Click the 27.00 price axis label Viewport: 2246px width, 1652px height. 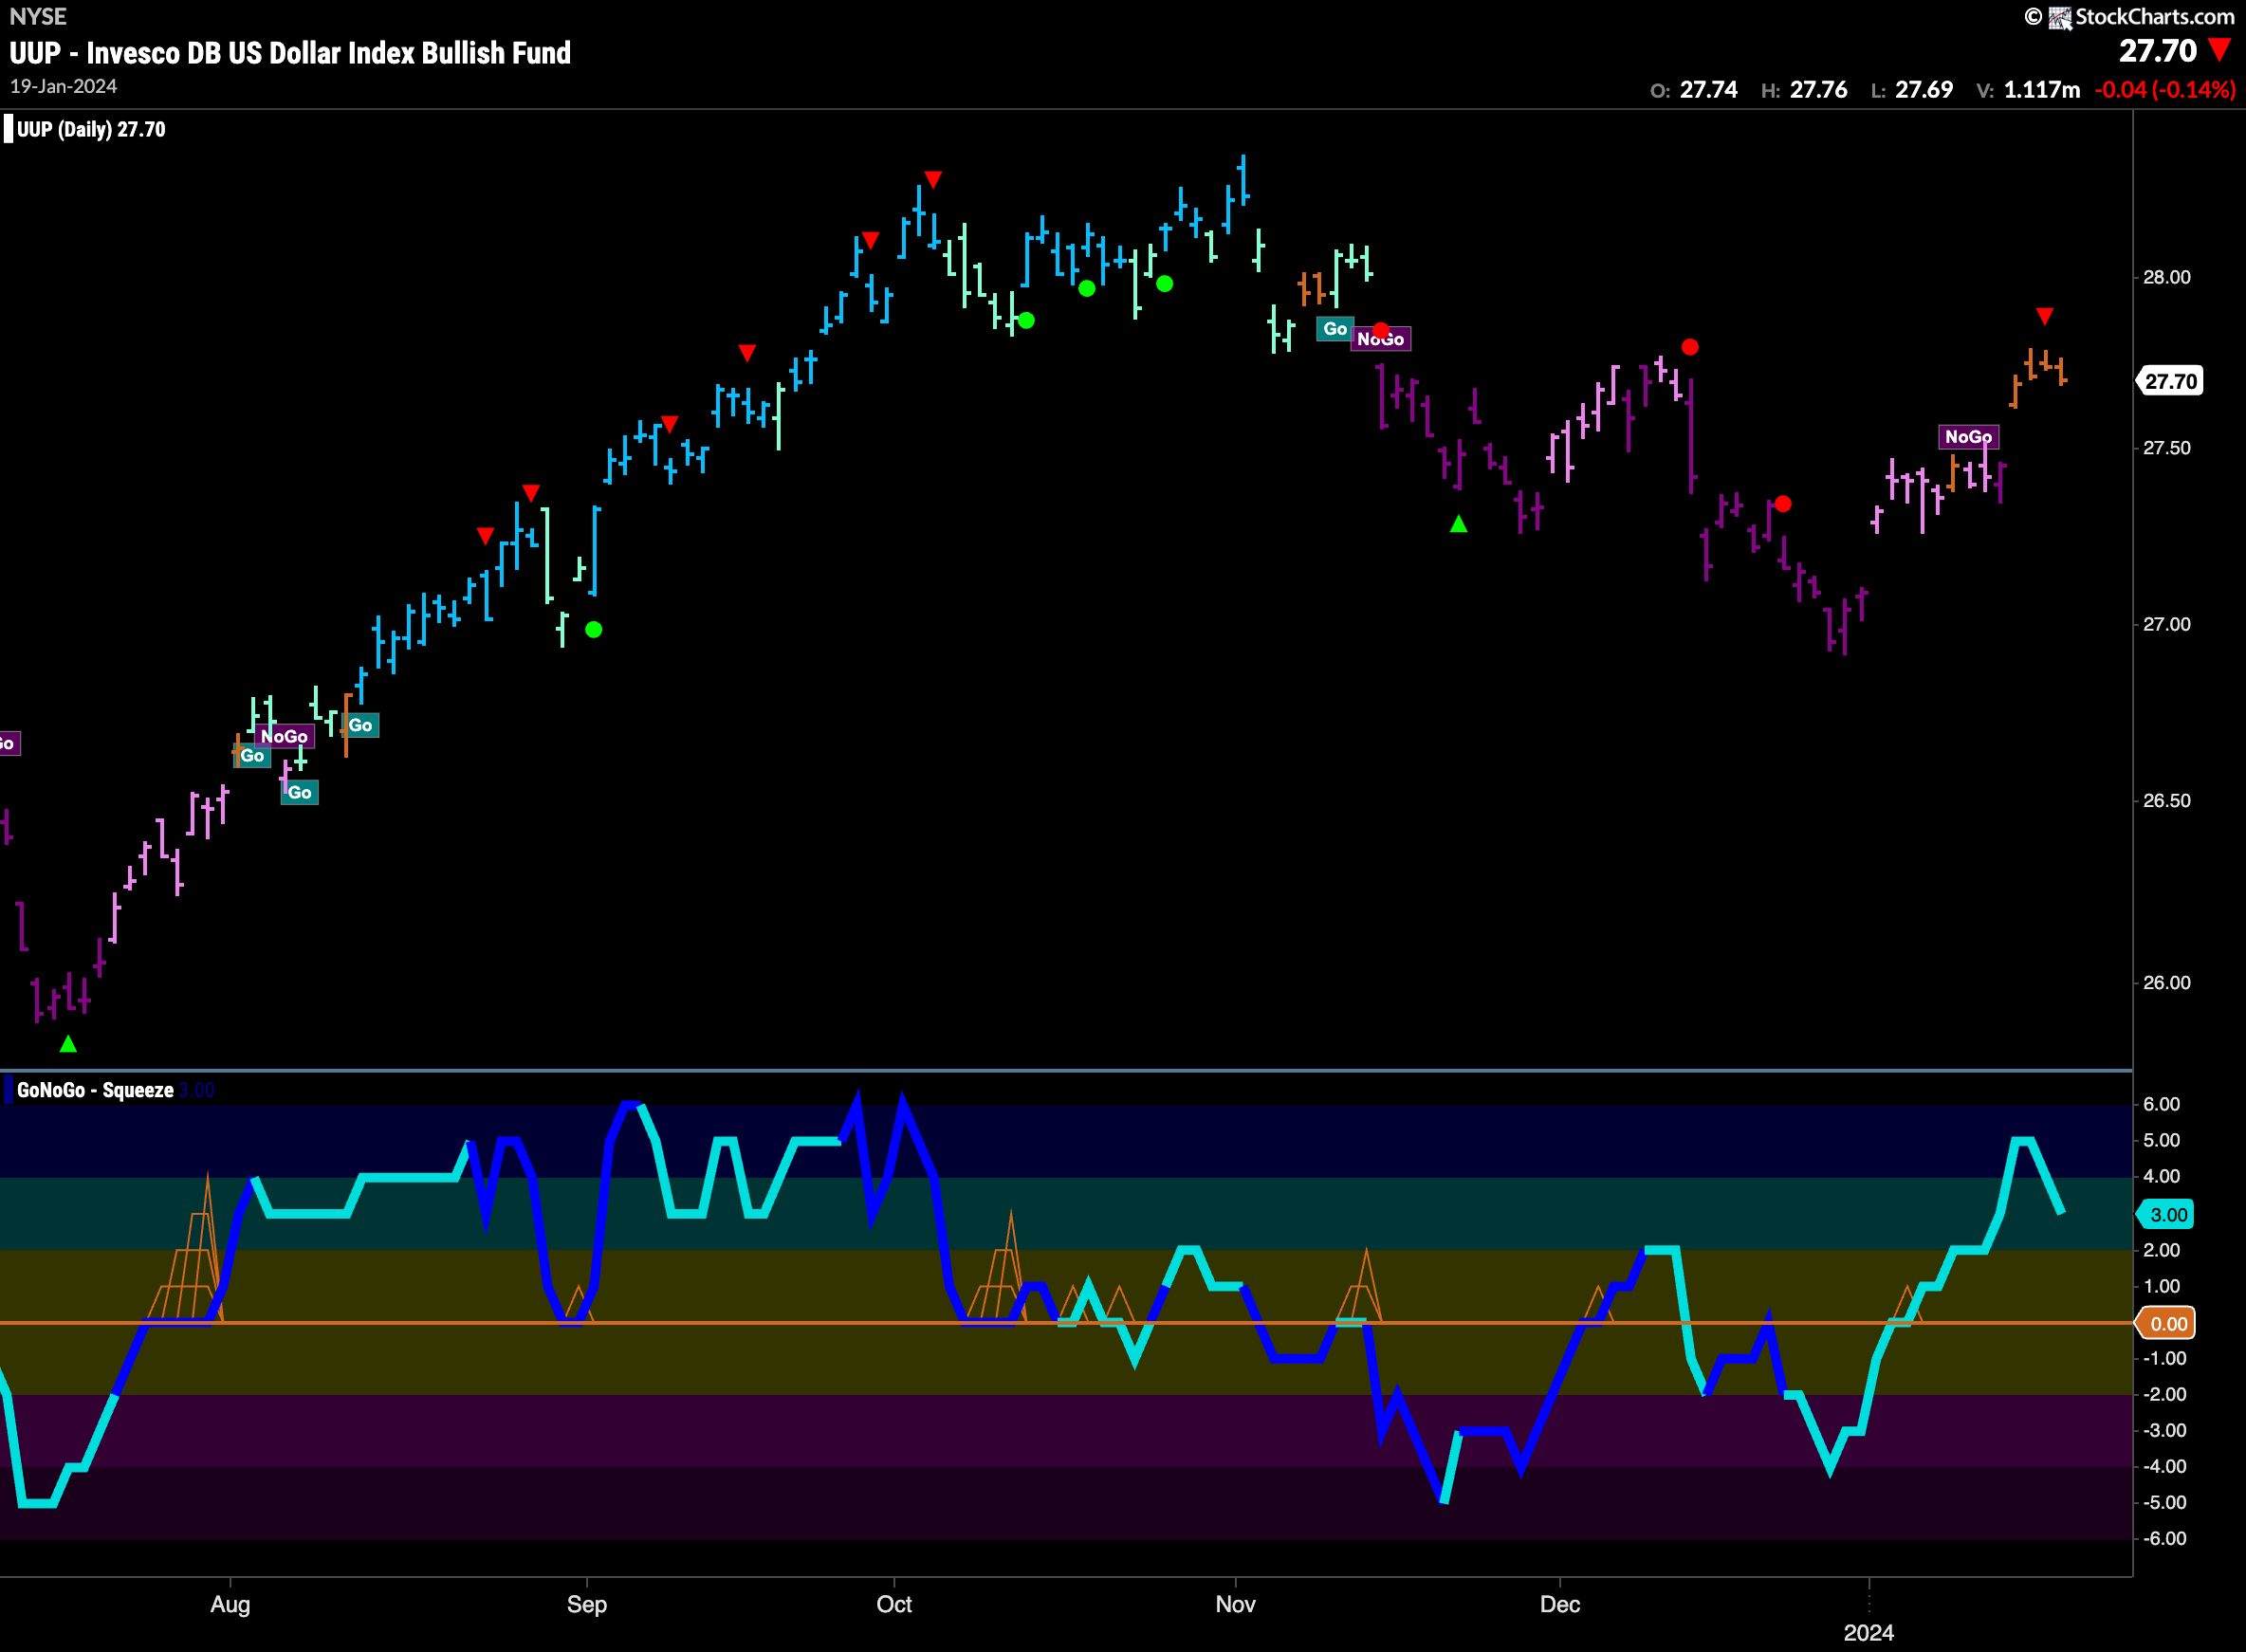(2166, 624)
